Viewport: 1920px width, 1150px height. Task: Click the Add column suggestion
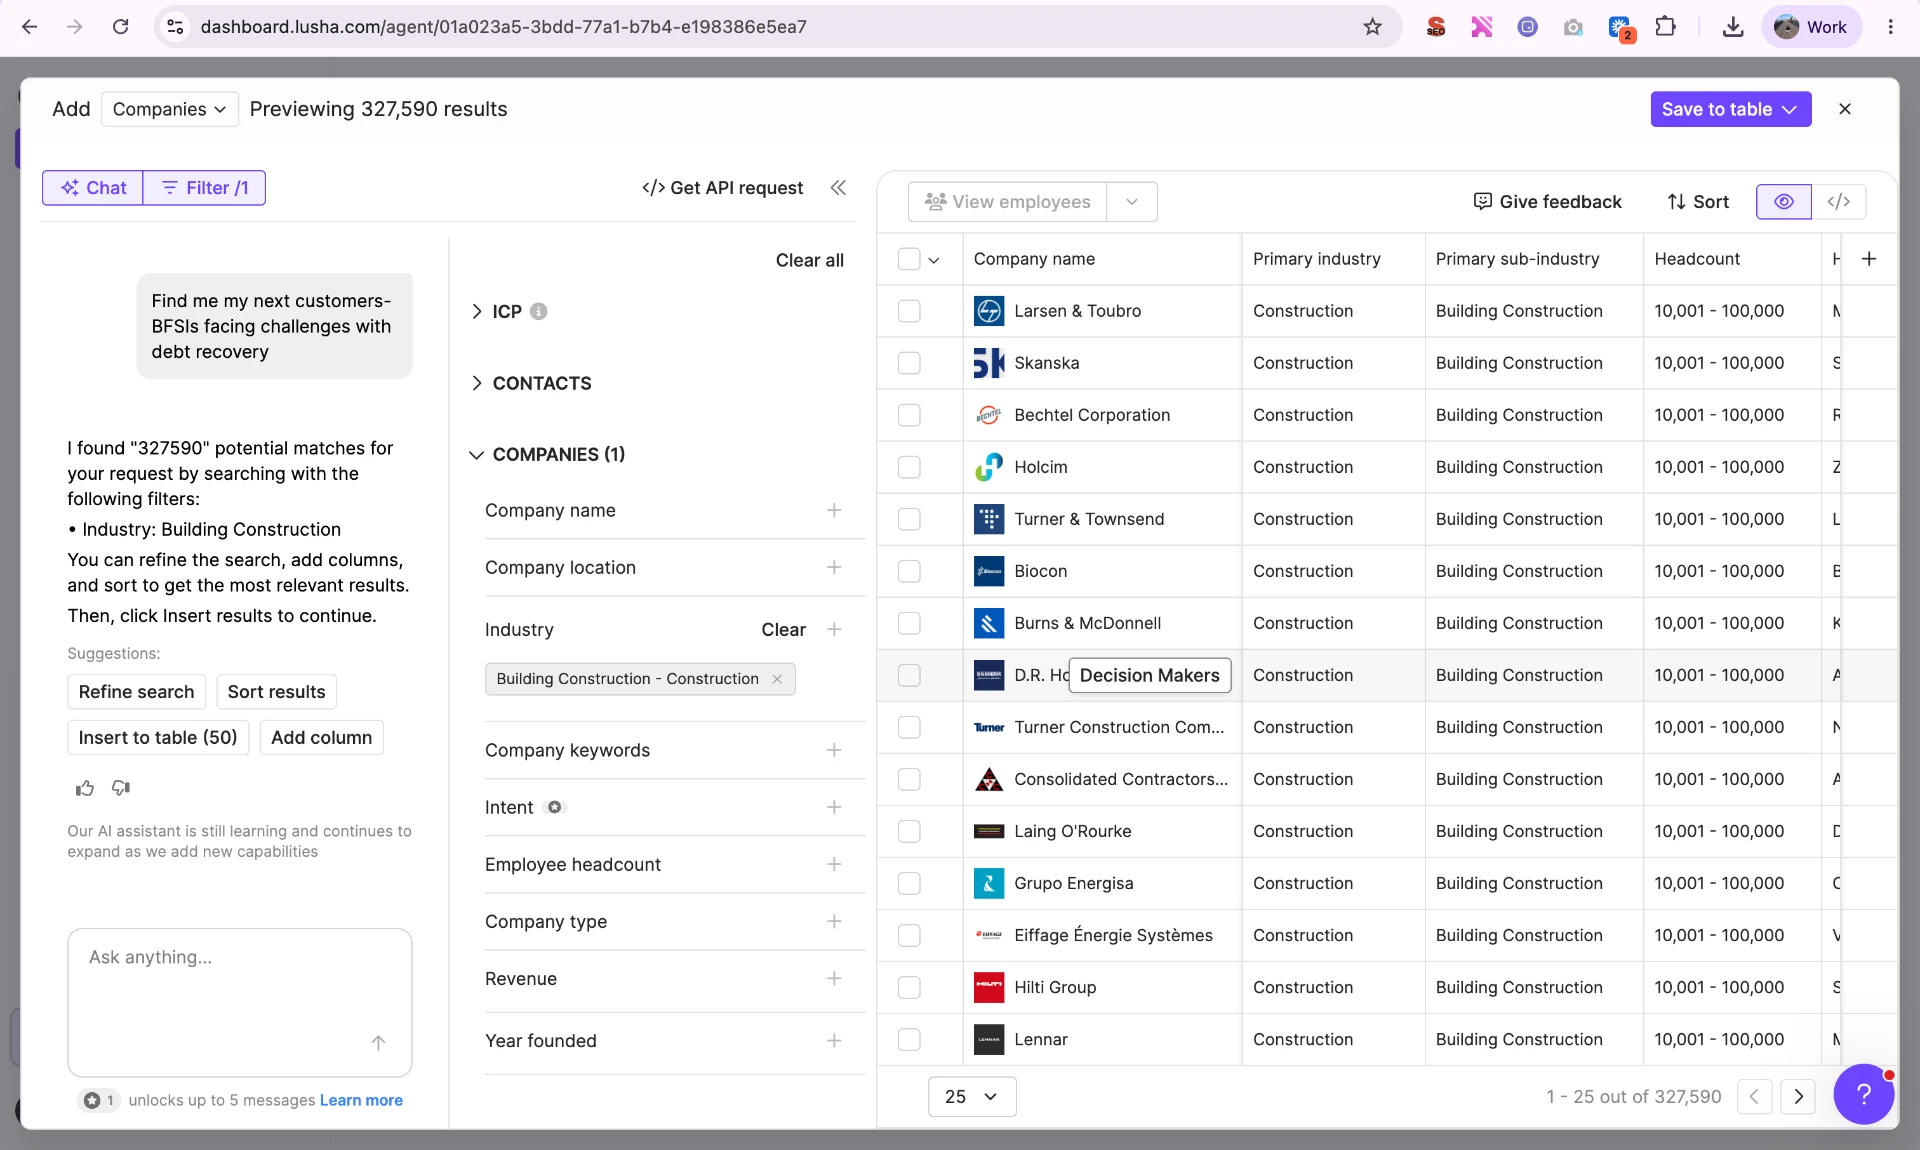[x=322, y=738]
